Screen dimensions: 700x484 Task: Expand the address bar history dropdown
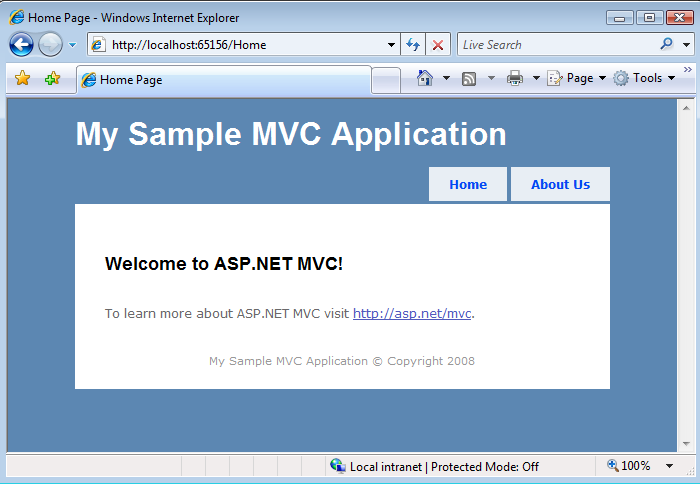click(x=391, y=45)
